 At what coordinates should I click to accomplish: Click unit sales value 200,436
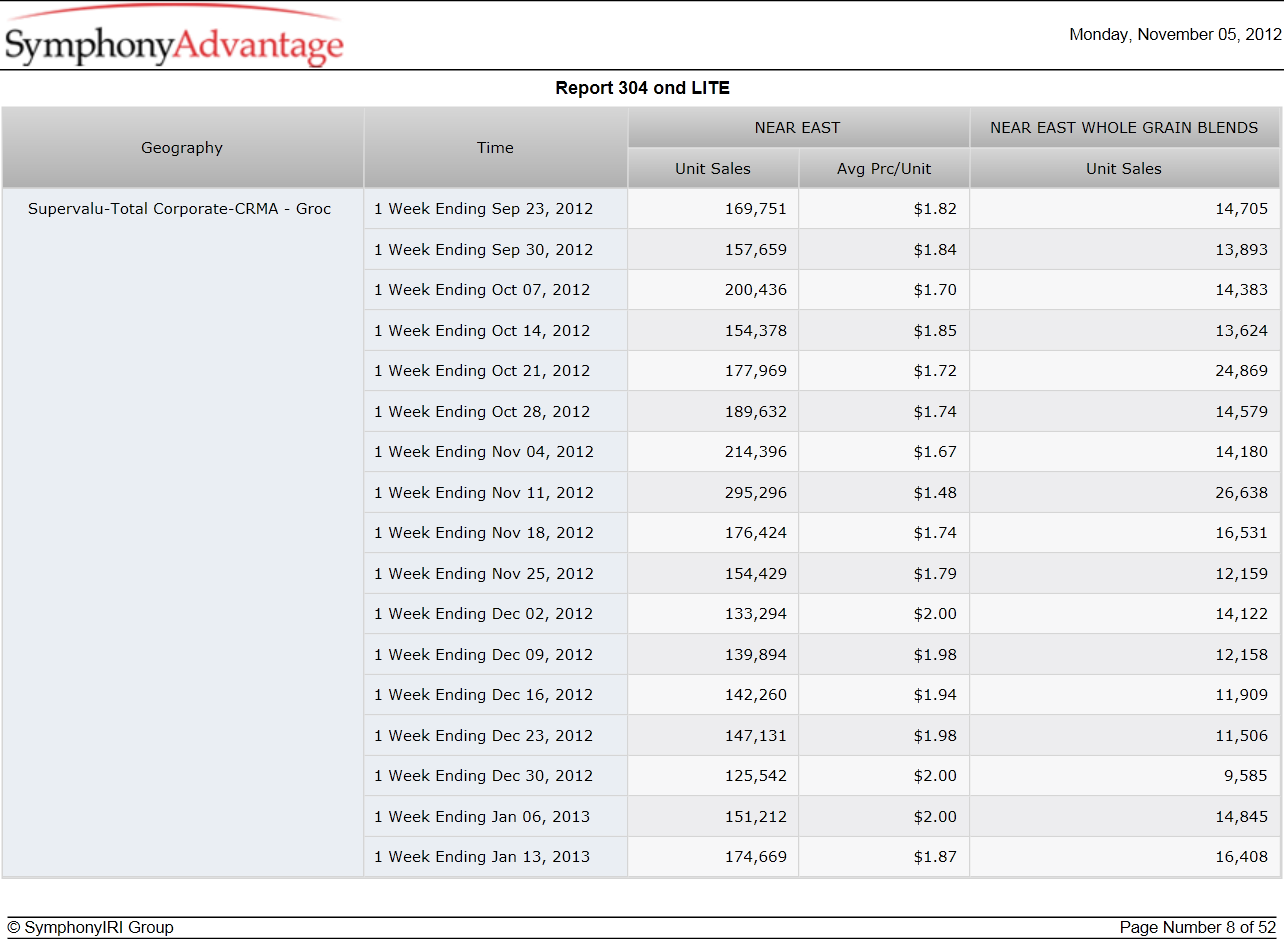click(756, 290)
